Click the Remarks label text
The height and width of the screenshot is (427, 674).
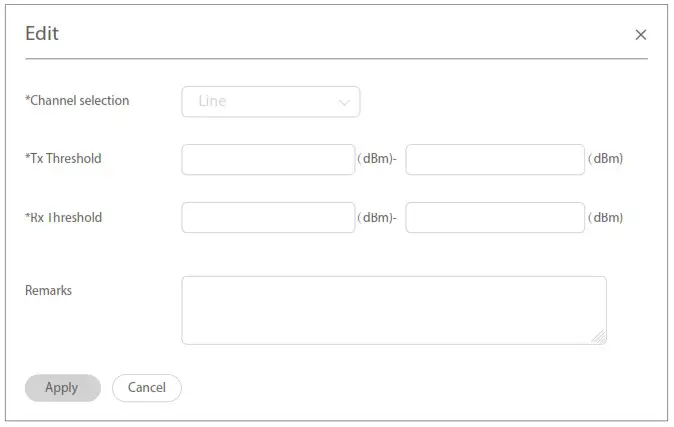pos(48,290)
